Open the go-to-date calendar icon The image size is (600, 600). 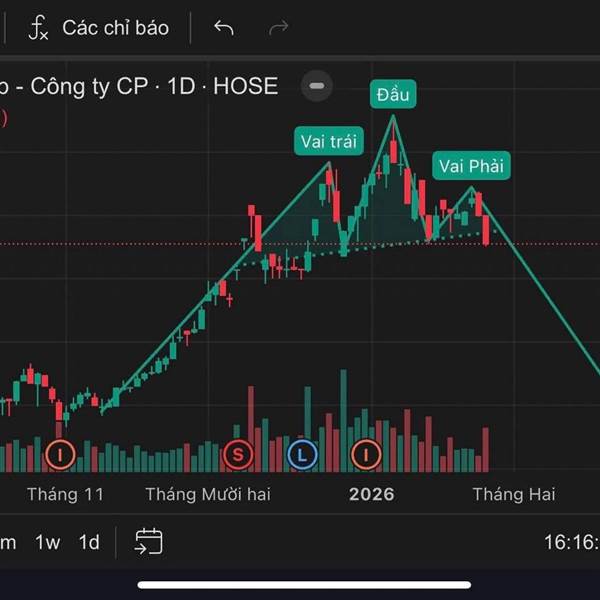(148, 541)
